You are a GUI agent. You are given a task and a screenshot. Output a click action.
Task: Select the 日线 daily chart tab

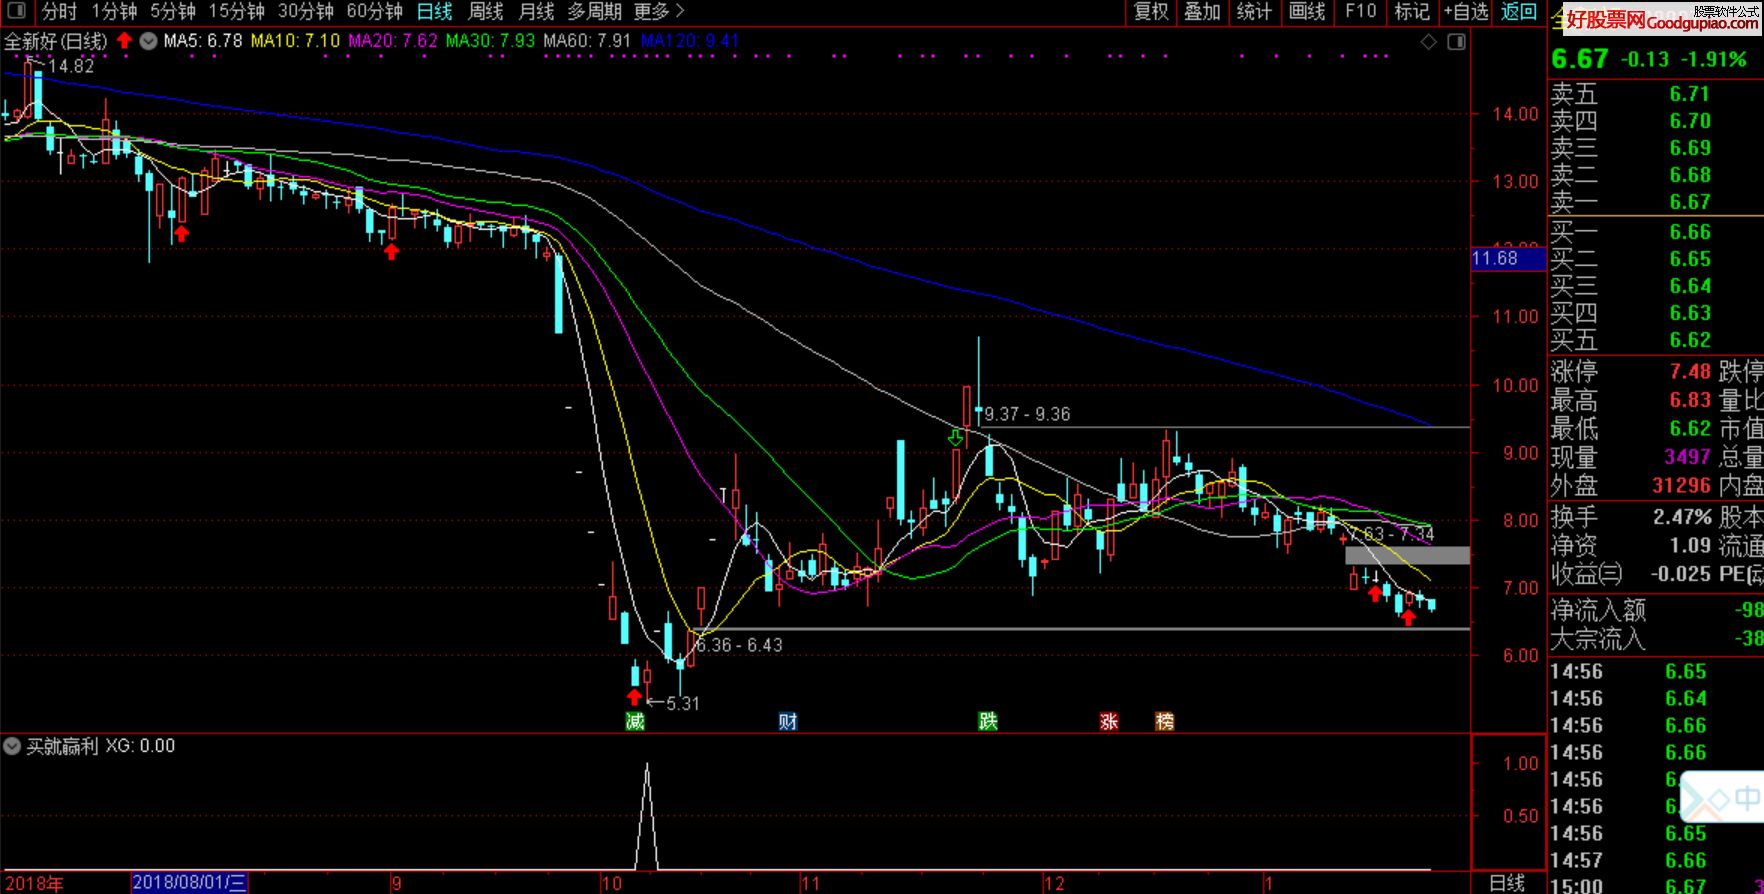tap(434, 12)
